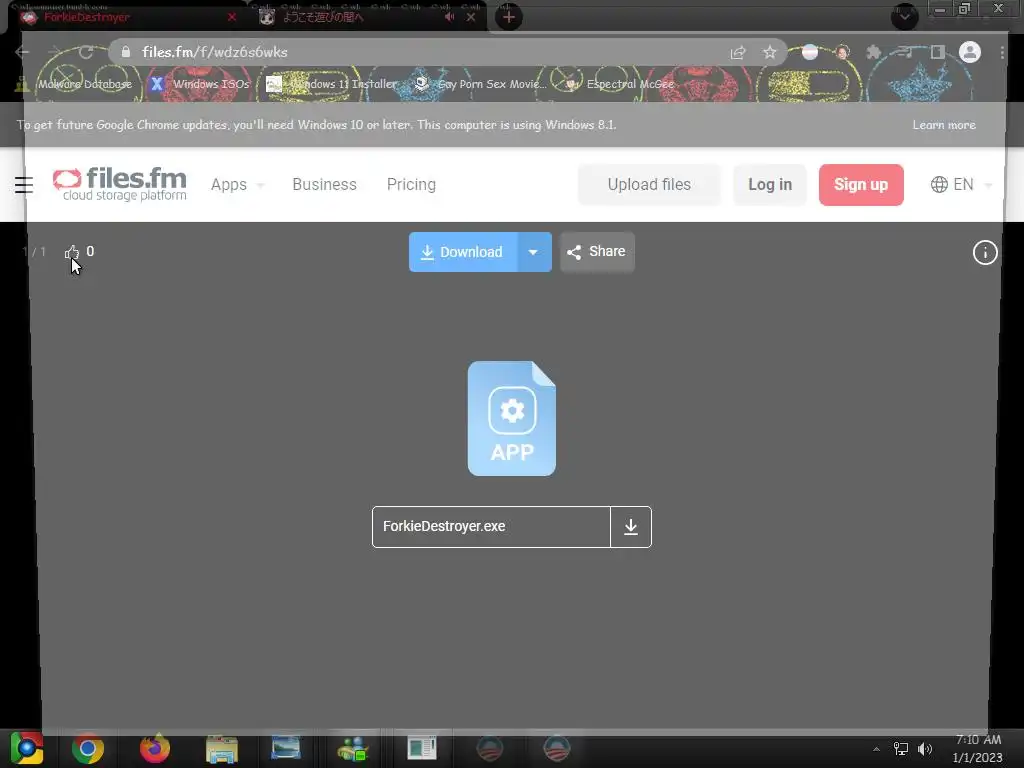Click the network tray icon
1024x768 pixels.
[901, 749]
